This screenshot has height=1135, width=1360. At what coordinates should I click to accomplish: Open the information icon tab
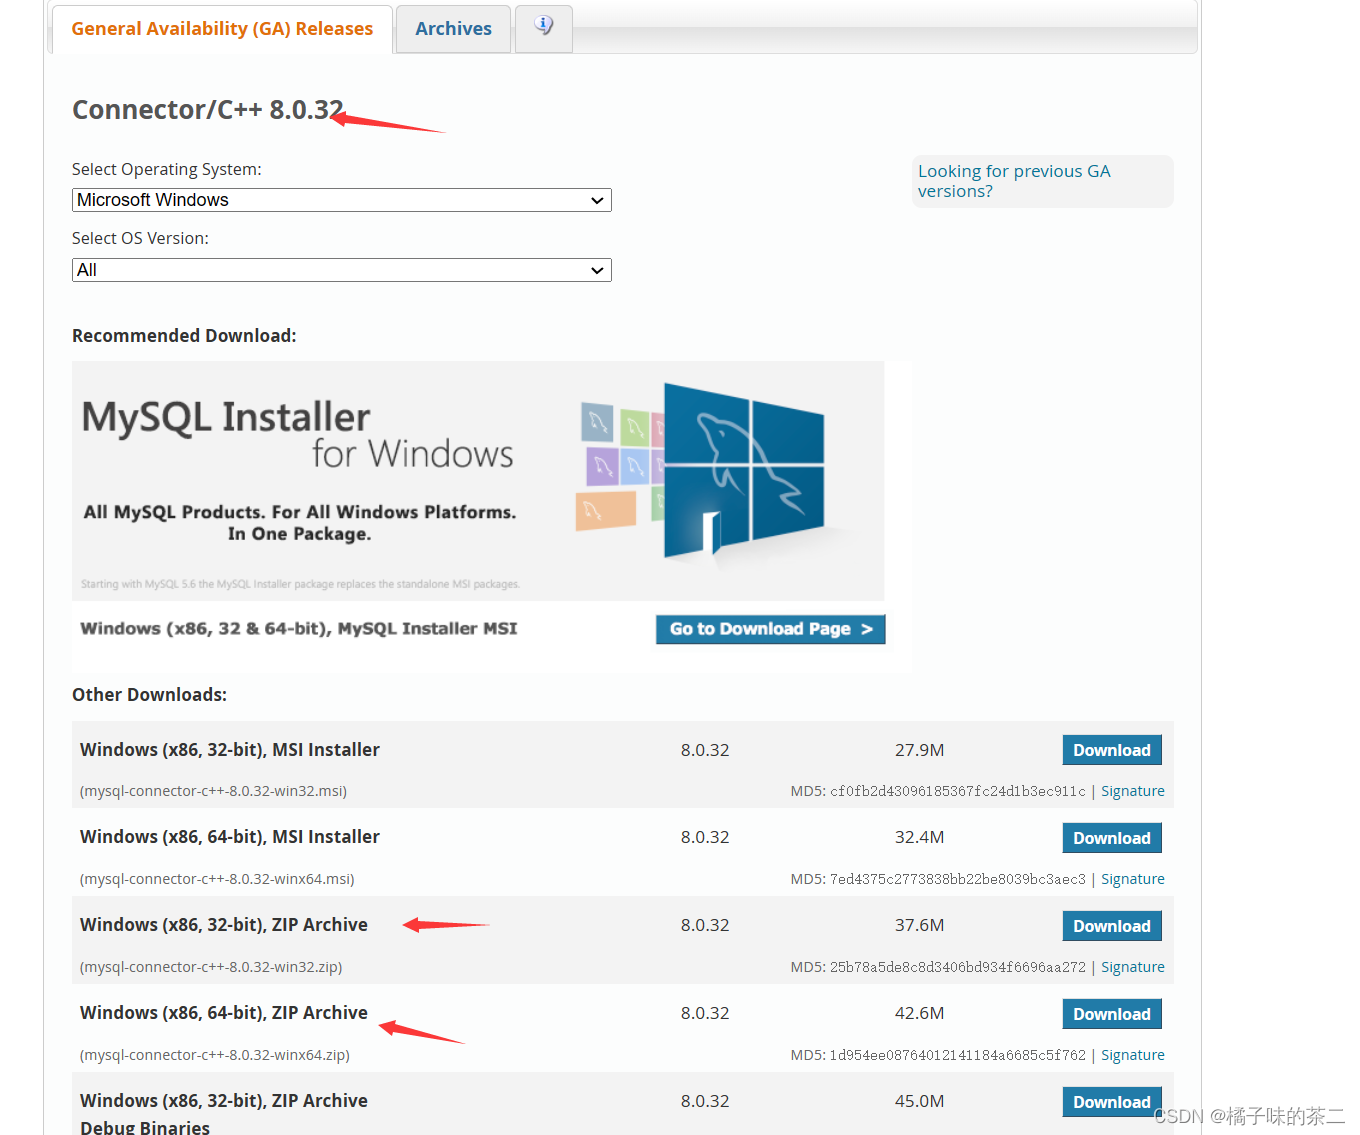(544, 27)
